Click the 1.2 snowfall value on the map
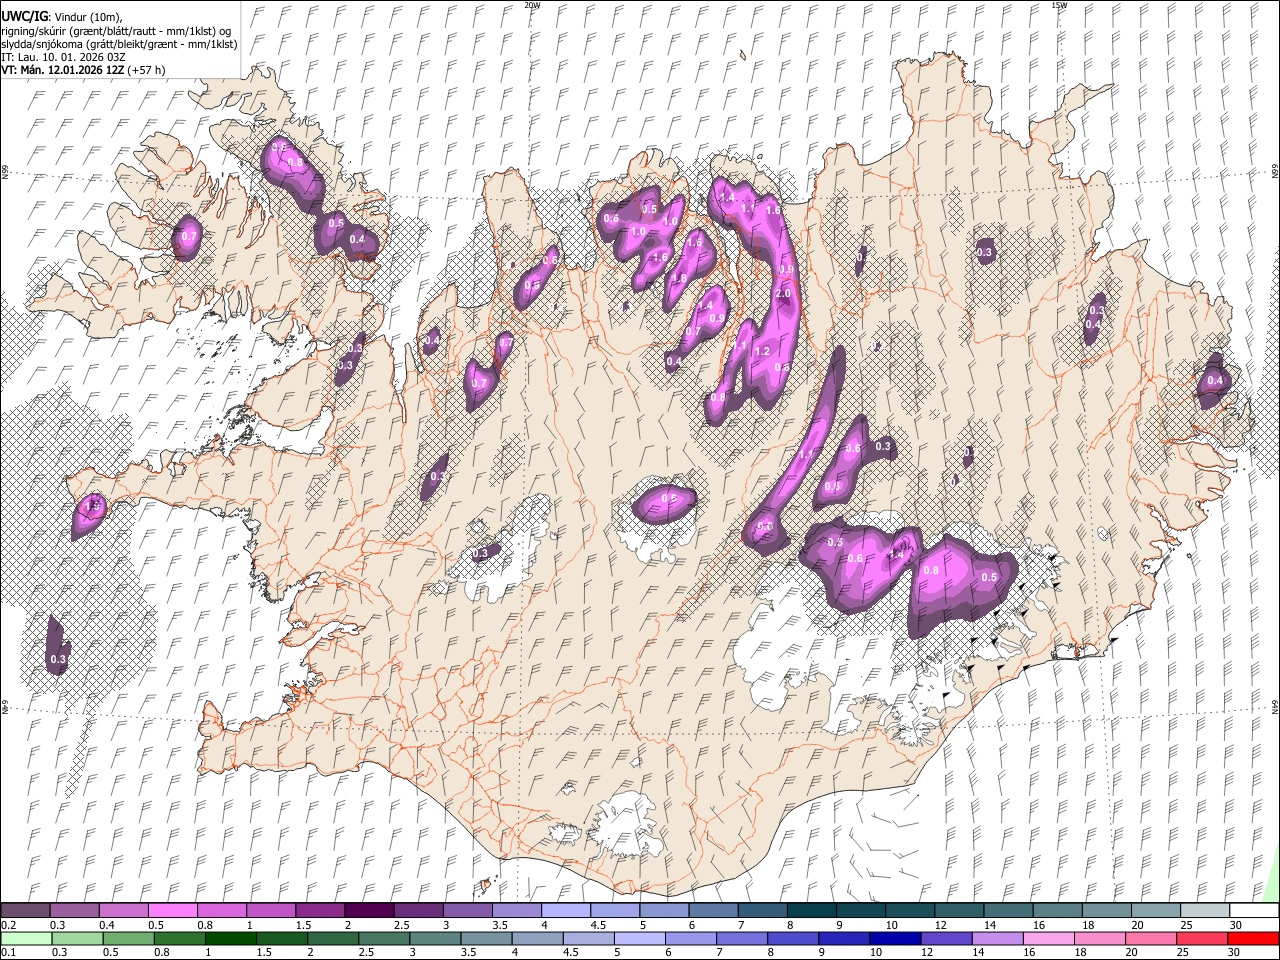 [762, 352]
